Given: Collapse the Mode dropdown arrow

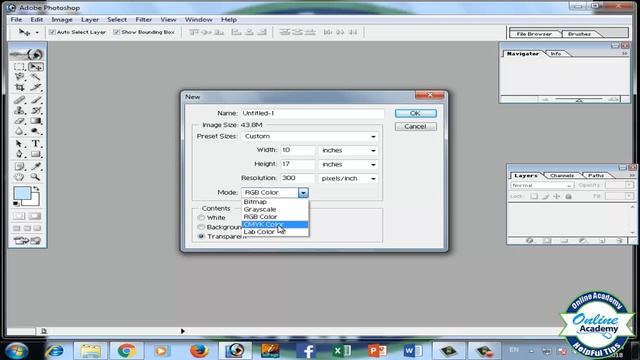Looking at the screenshot, I should point(303,192).
